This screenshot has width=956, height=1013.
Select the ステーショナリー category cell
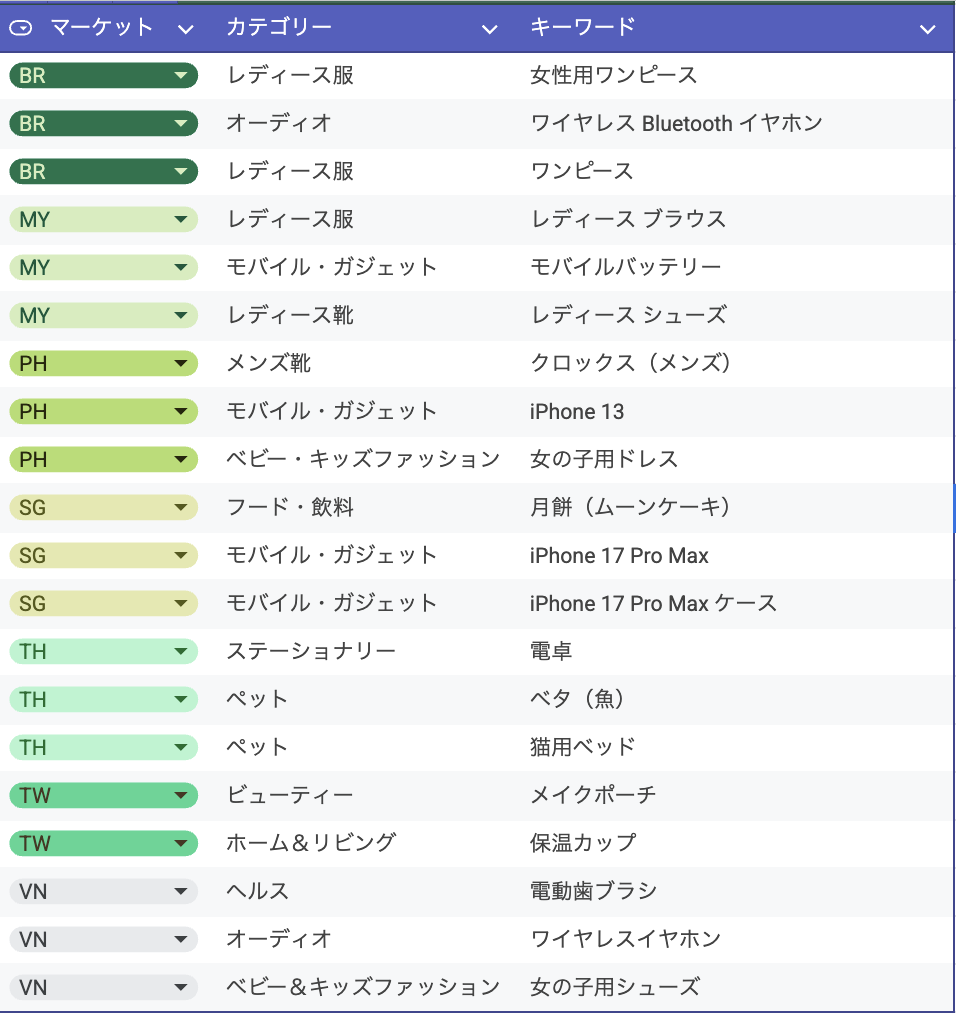pos(311,652)
